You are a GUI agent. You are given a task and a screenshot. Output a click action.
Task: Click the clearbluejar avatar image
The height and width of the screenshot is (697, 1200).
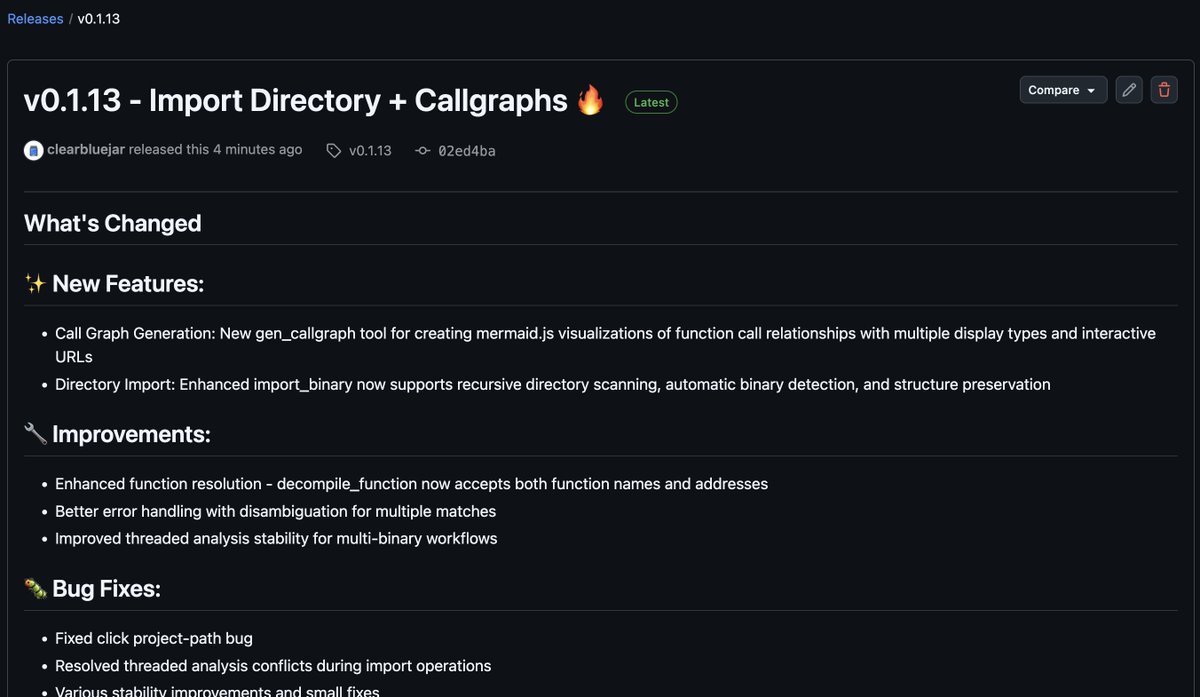pyautogui.click(x=33, y=151)
